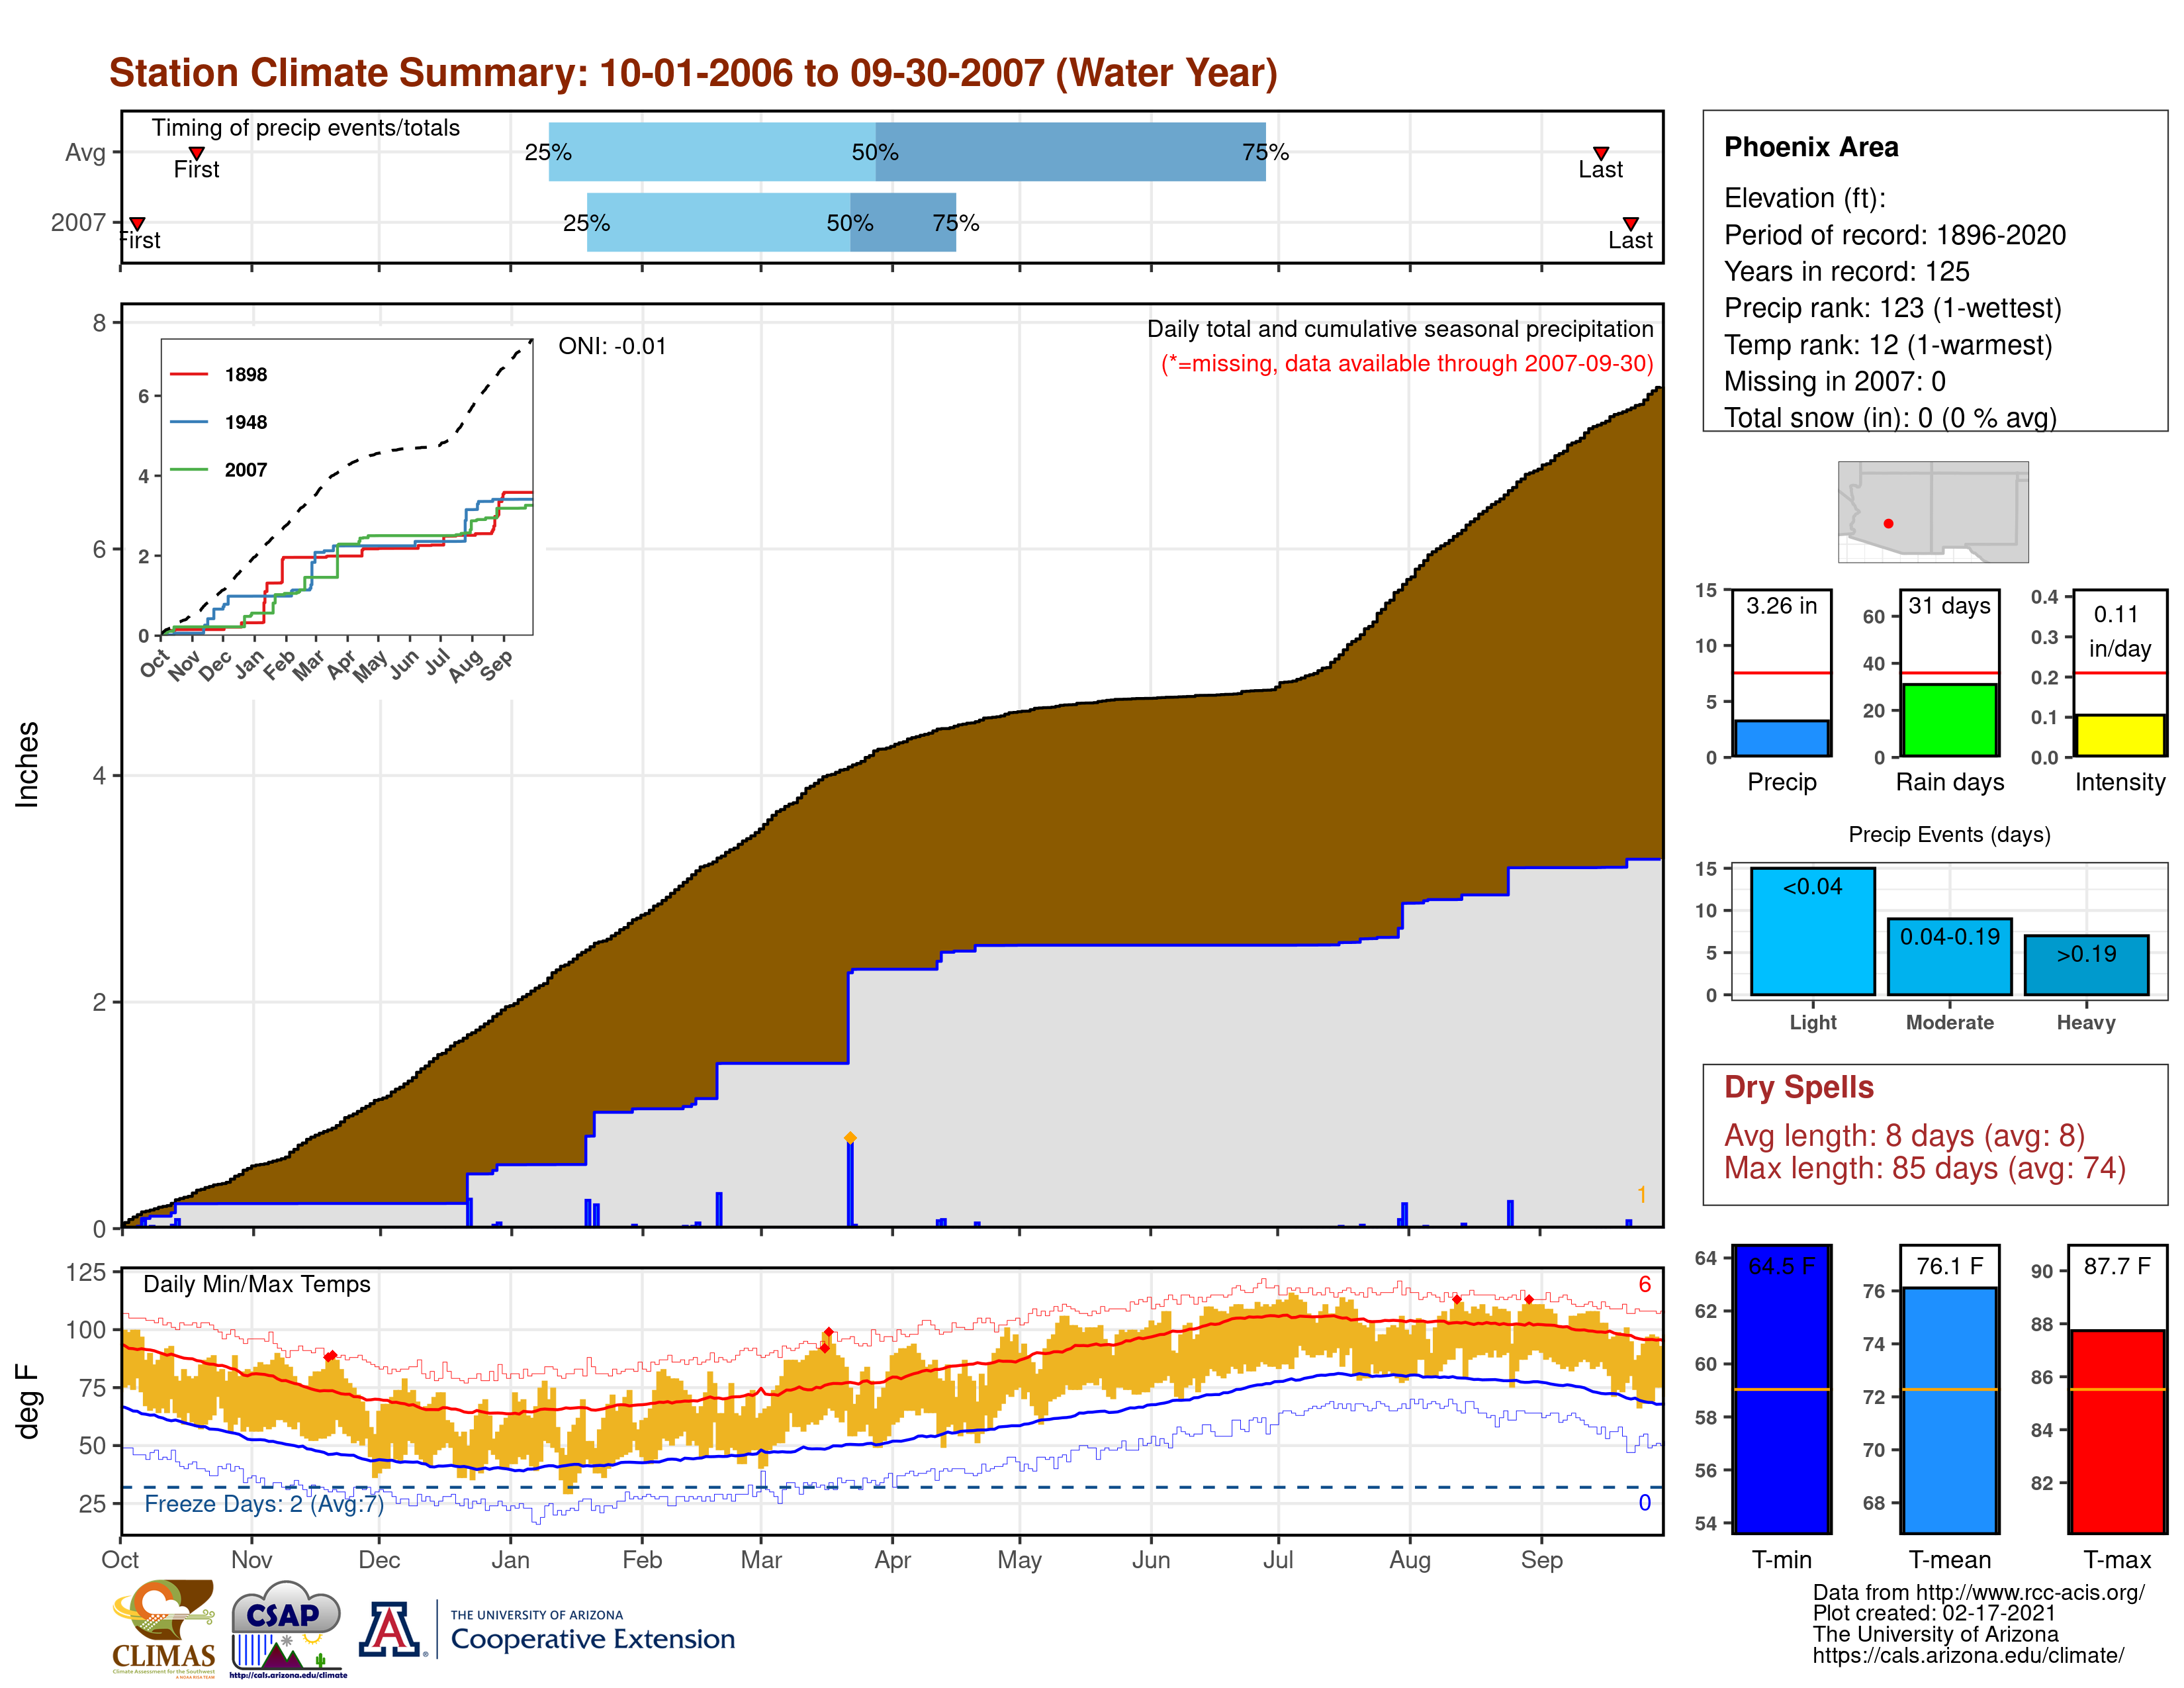2184x1688 pixels.
Task: Click 'Freeze Days: 2 (Avg:7)' label
Action: [264, 1504]
